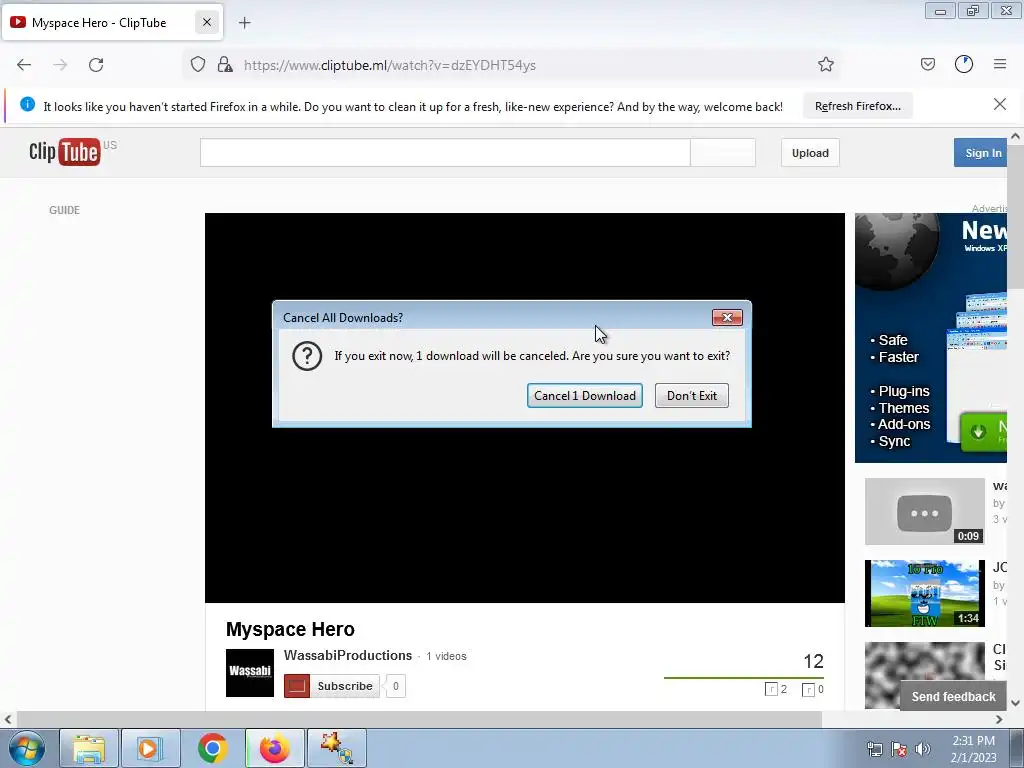Open tracking protection shield icon
1024x768 pixels.
198,65
